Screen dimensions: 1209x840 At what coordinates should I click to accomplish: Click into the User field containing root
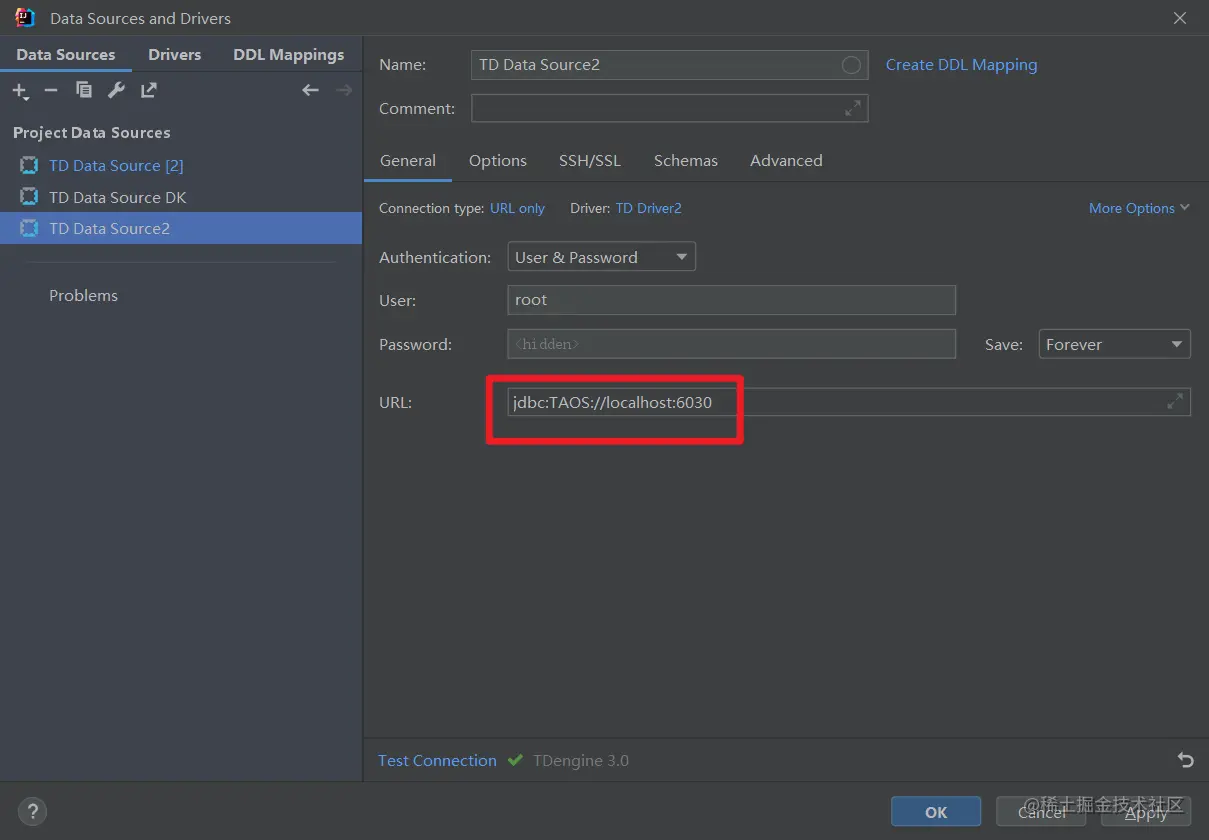[731, 300]
